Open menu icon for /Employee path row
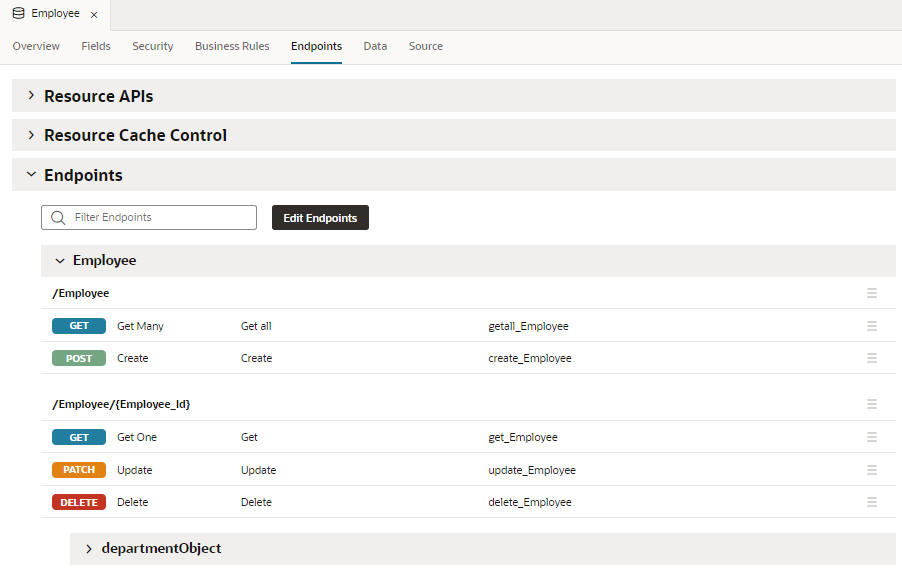This screenshot has height=573, width=902. 872,293
